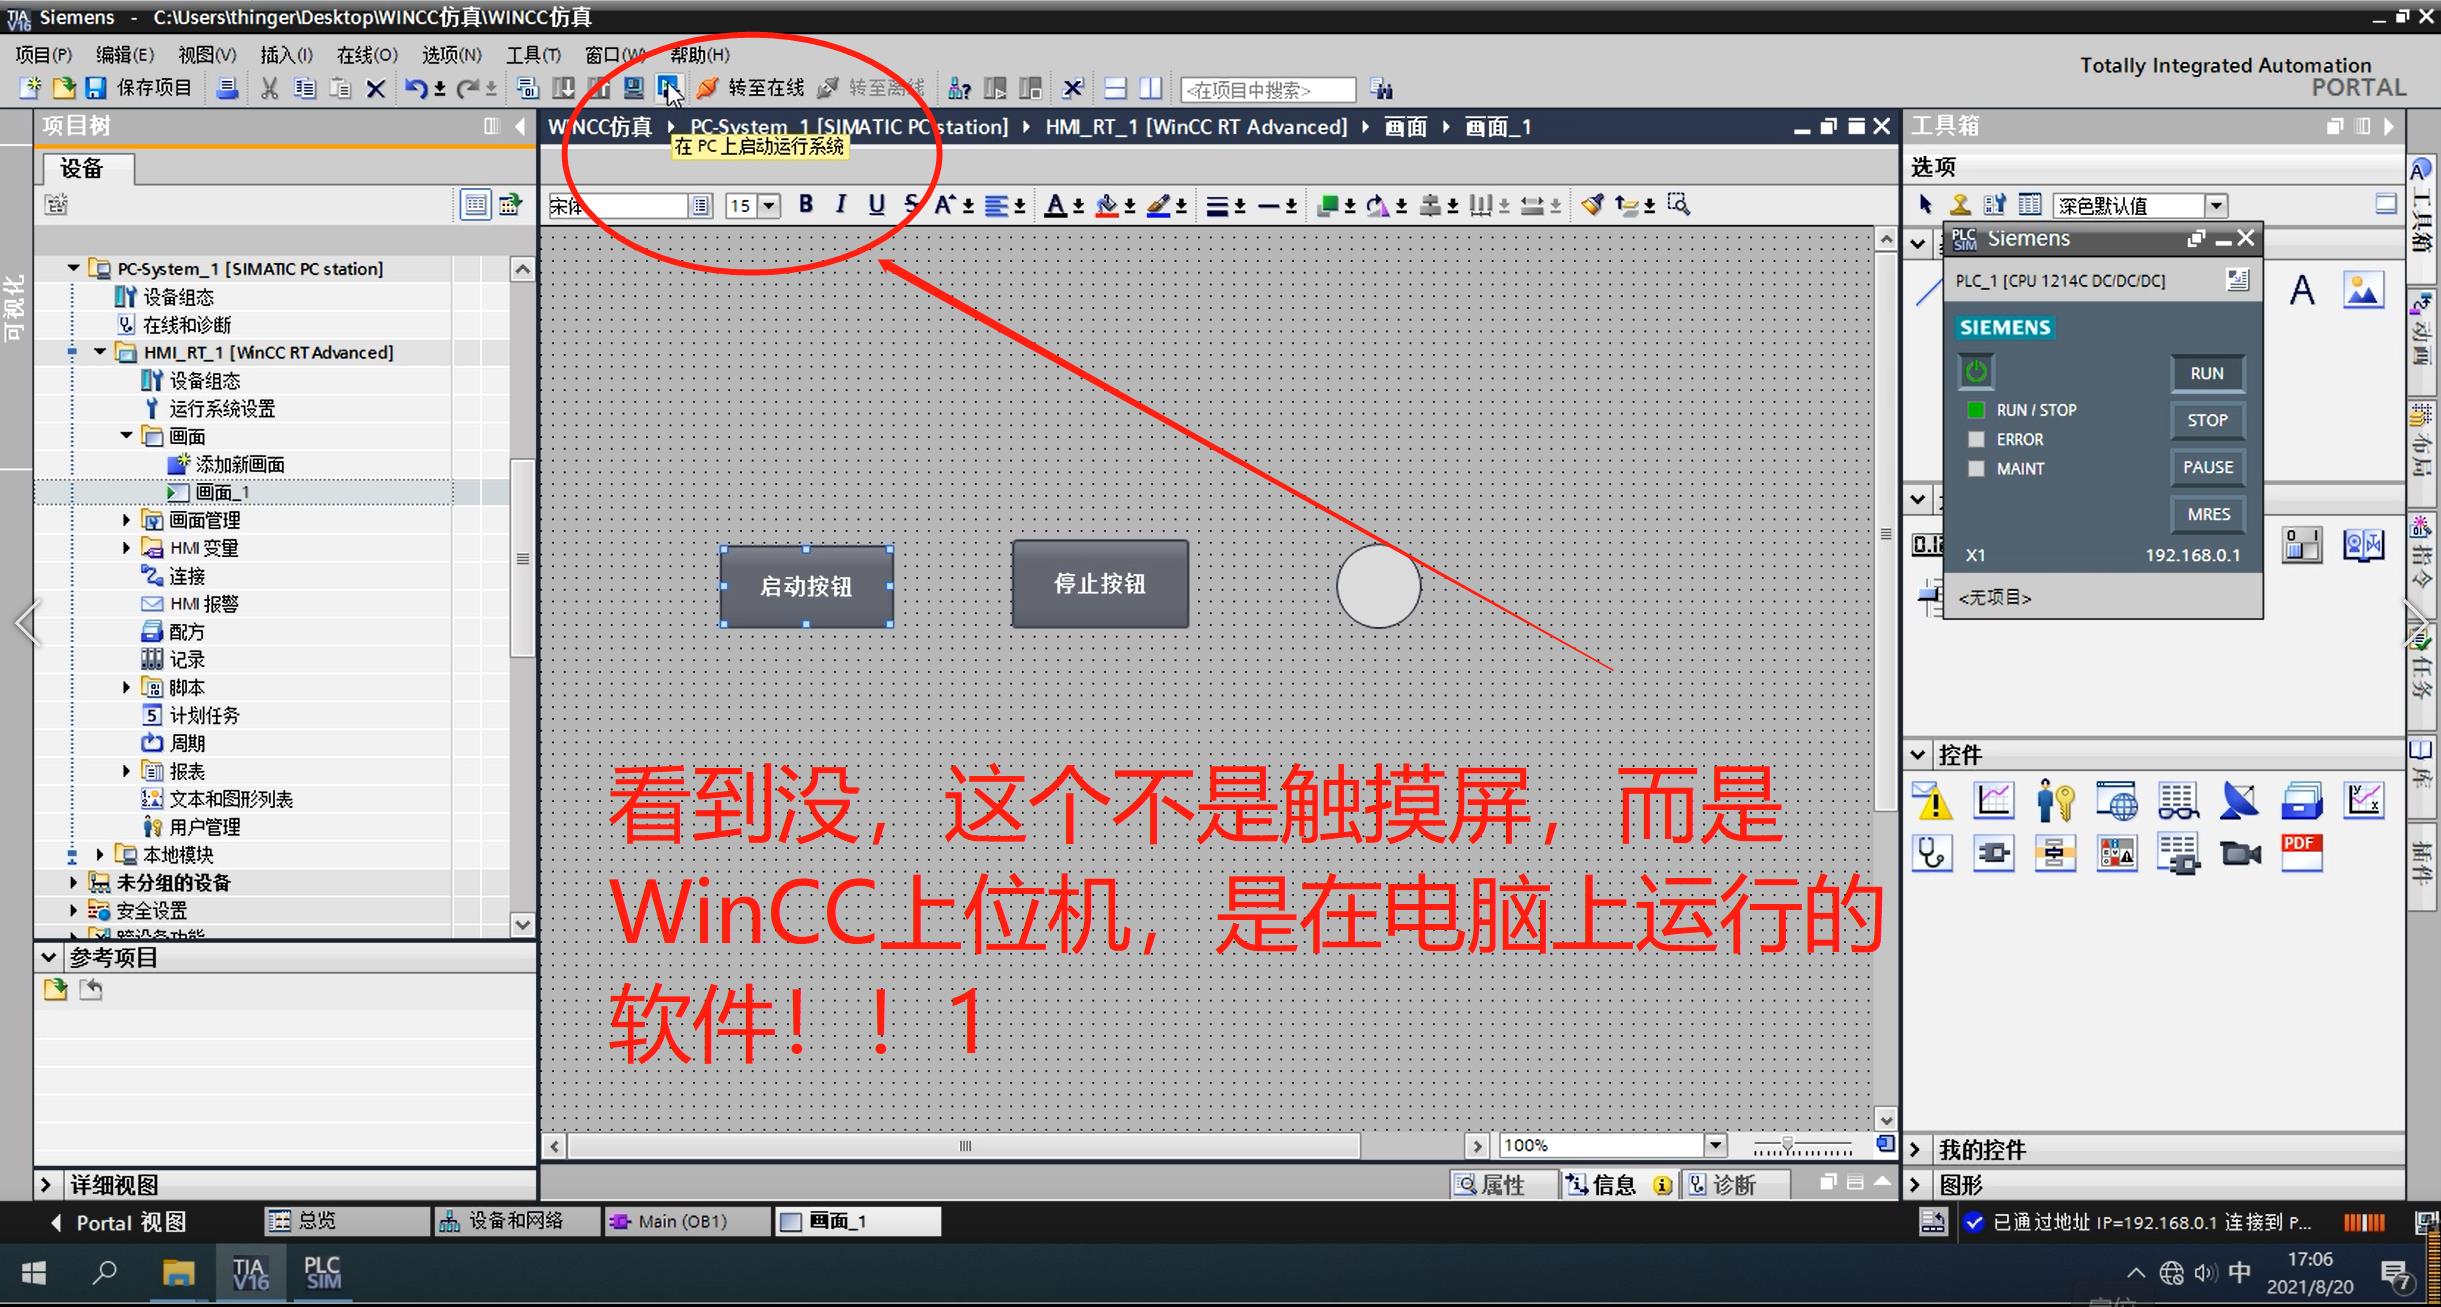This screenshot has height=1307, width=2441.
Task: Click the Compile icon in main toolbar
Action: click(x=528, y=89)
